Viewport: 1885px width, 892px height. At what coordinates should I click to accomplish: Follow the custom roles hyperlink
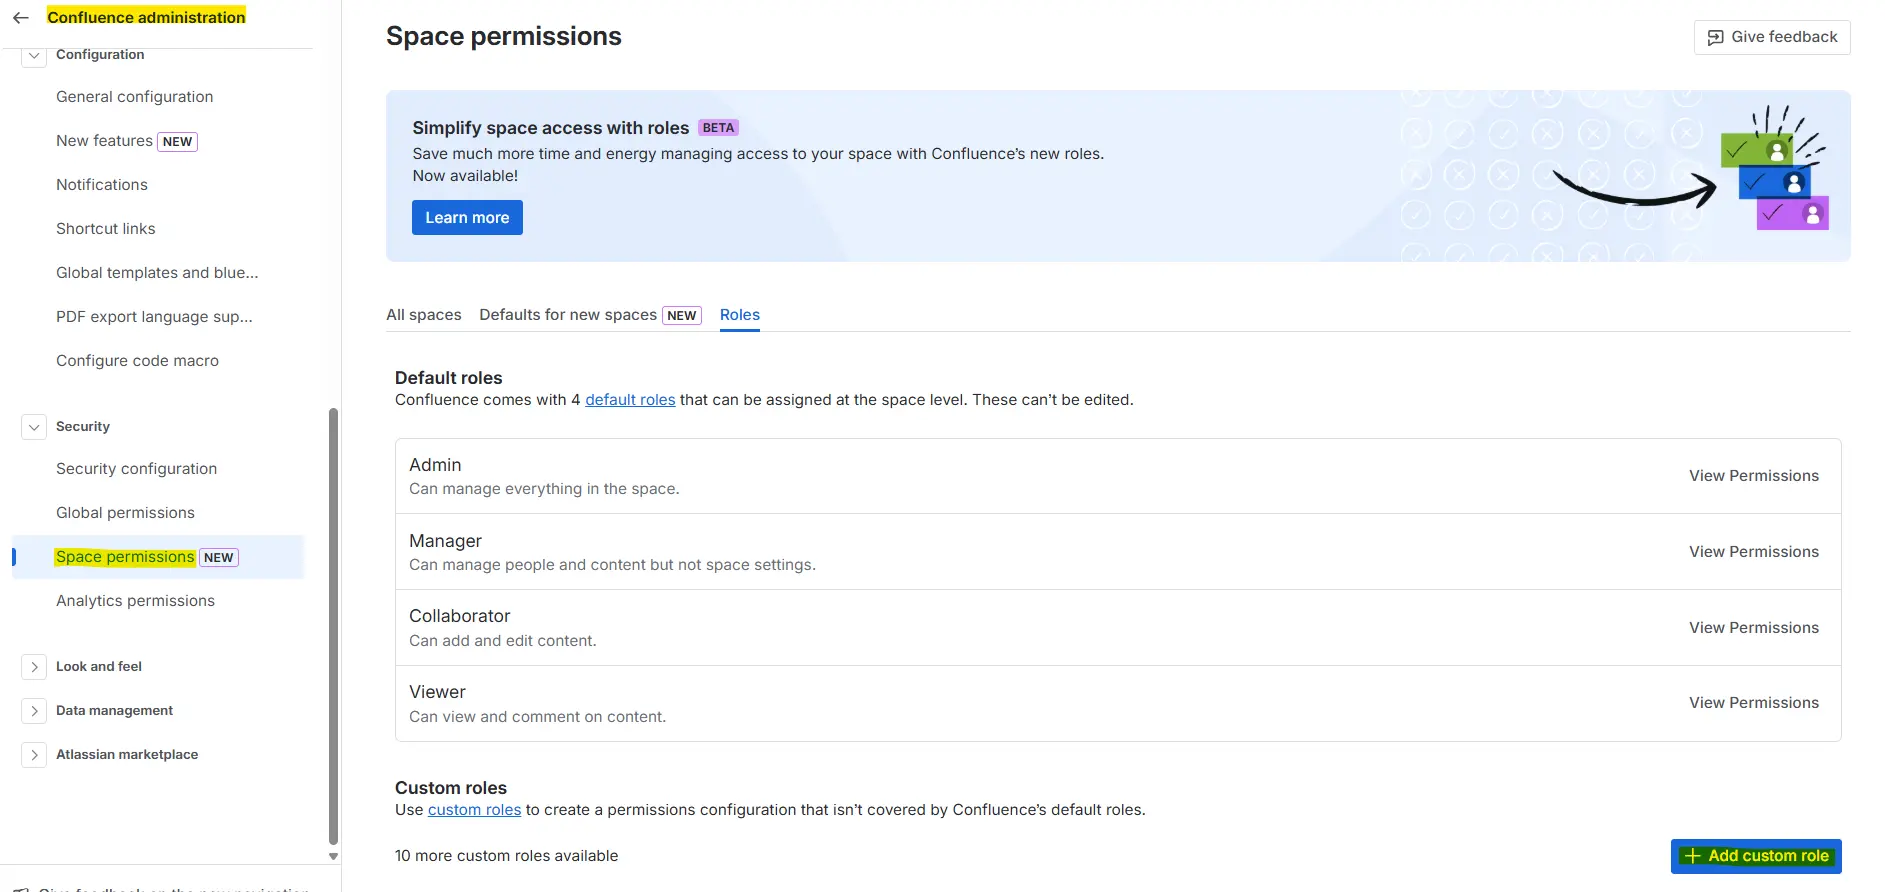coord(474,810)
